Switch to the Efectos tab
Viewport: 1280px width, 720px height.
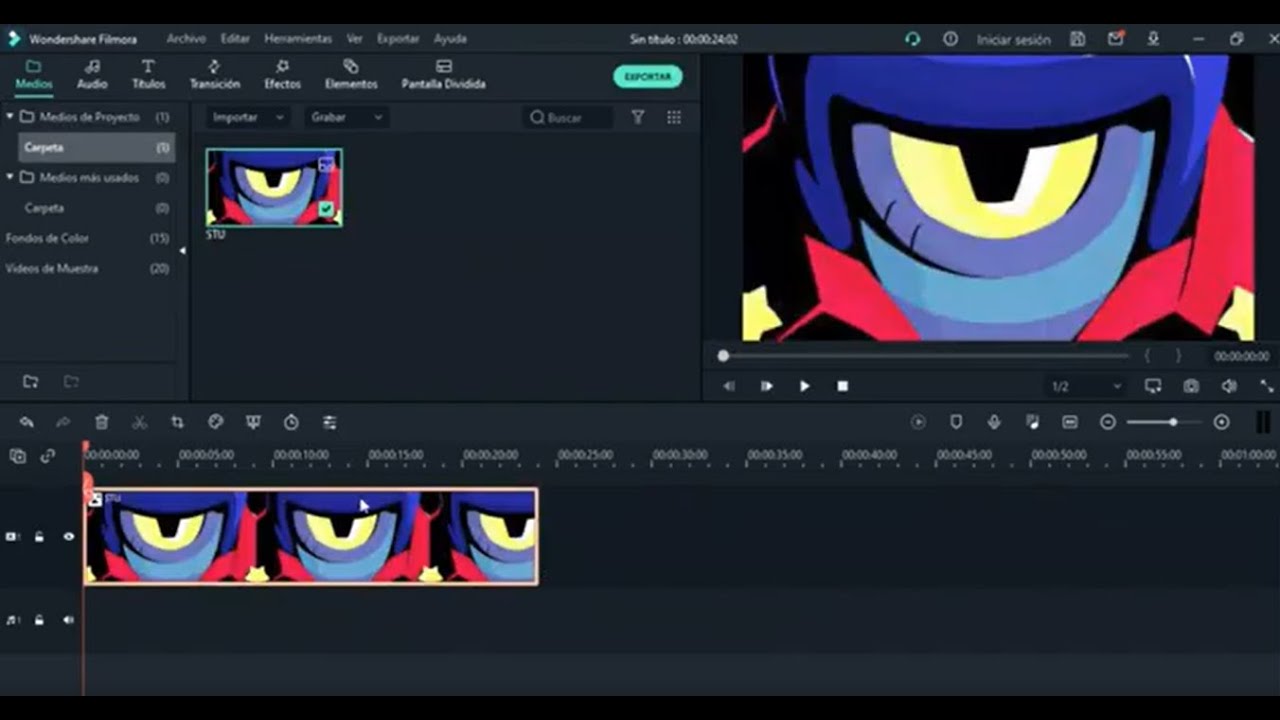[282, 75]
